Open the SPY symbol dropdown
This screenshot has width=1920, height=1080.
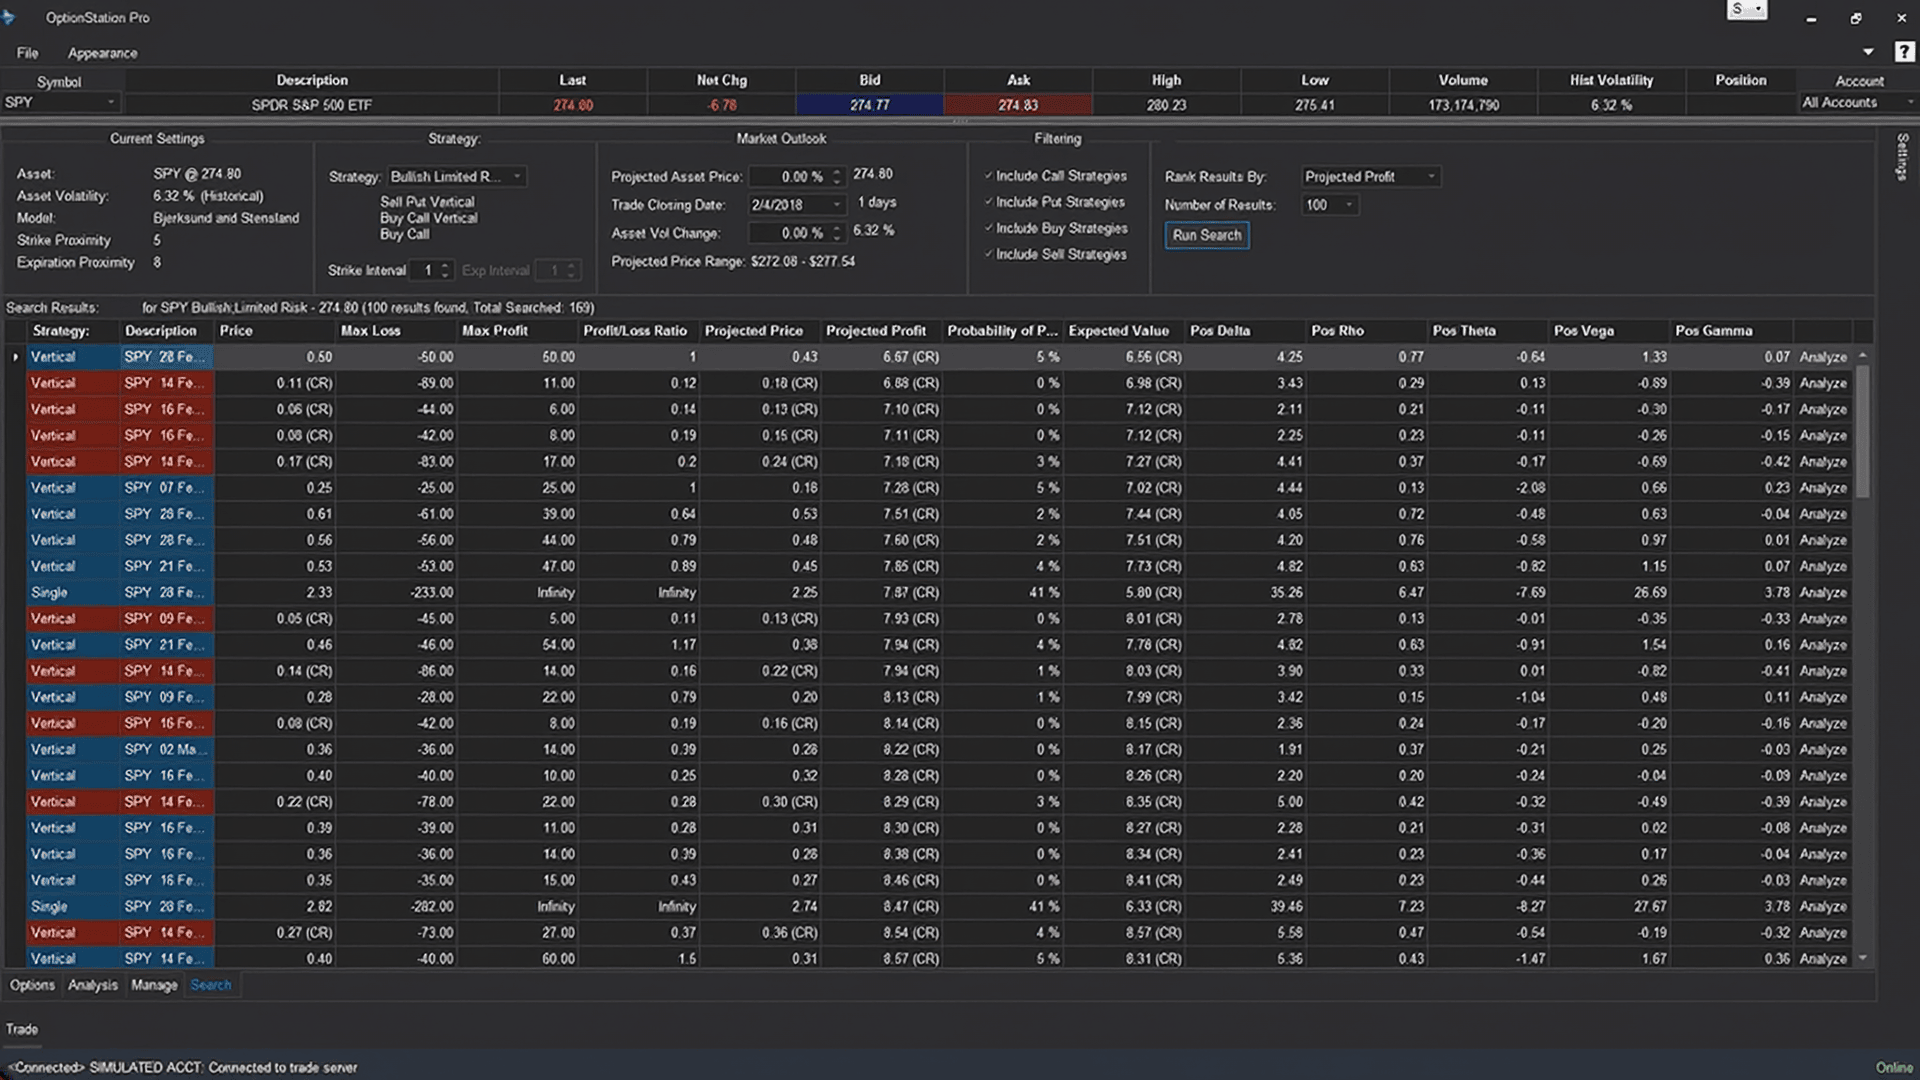click(111, 102)
